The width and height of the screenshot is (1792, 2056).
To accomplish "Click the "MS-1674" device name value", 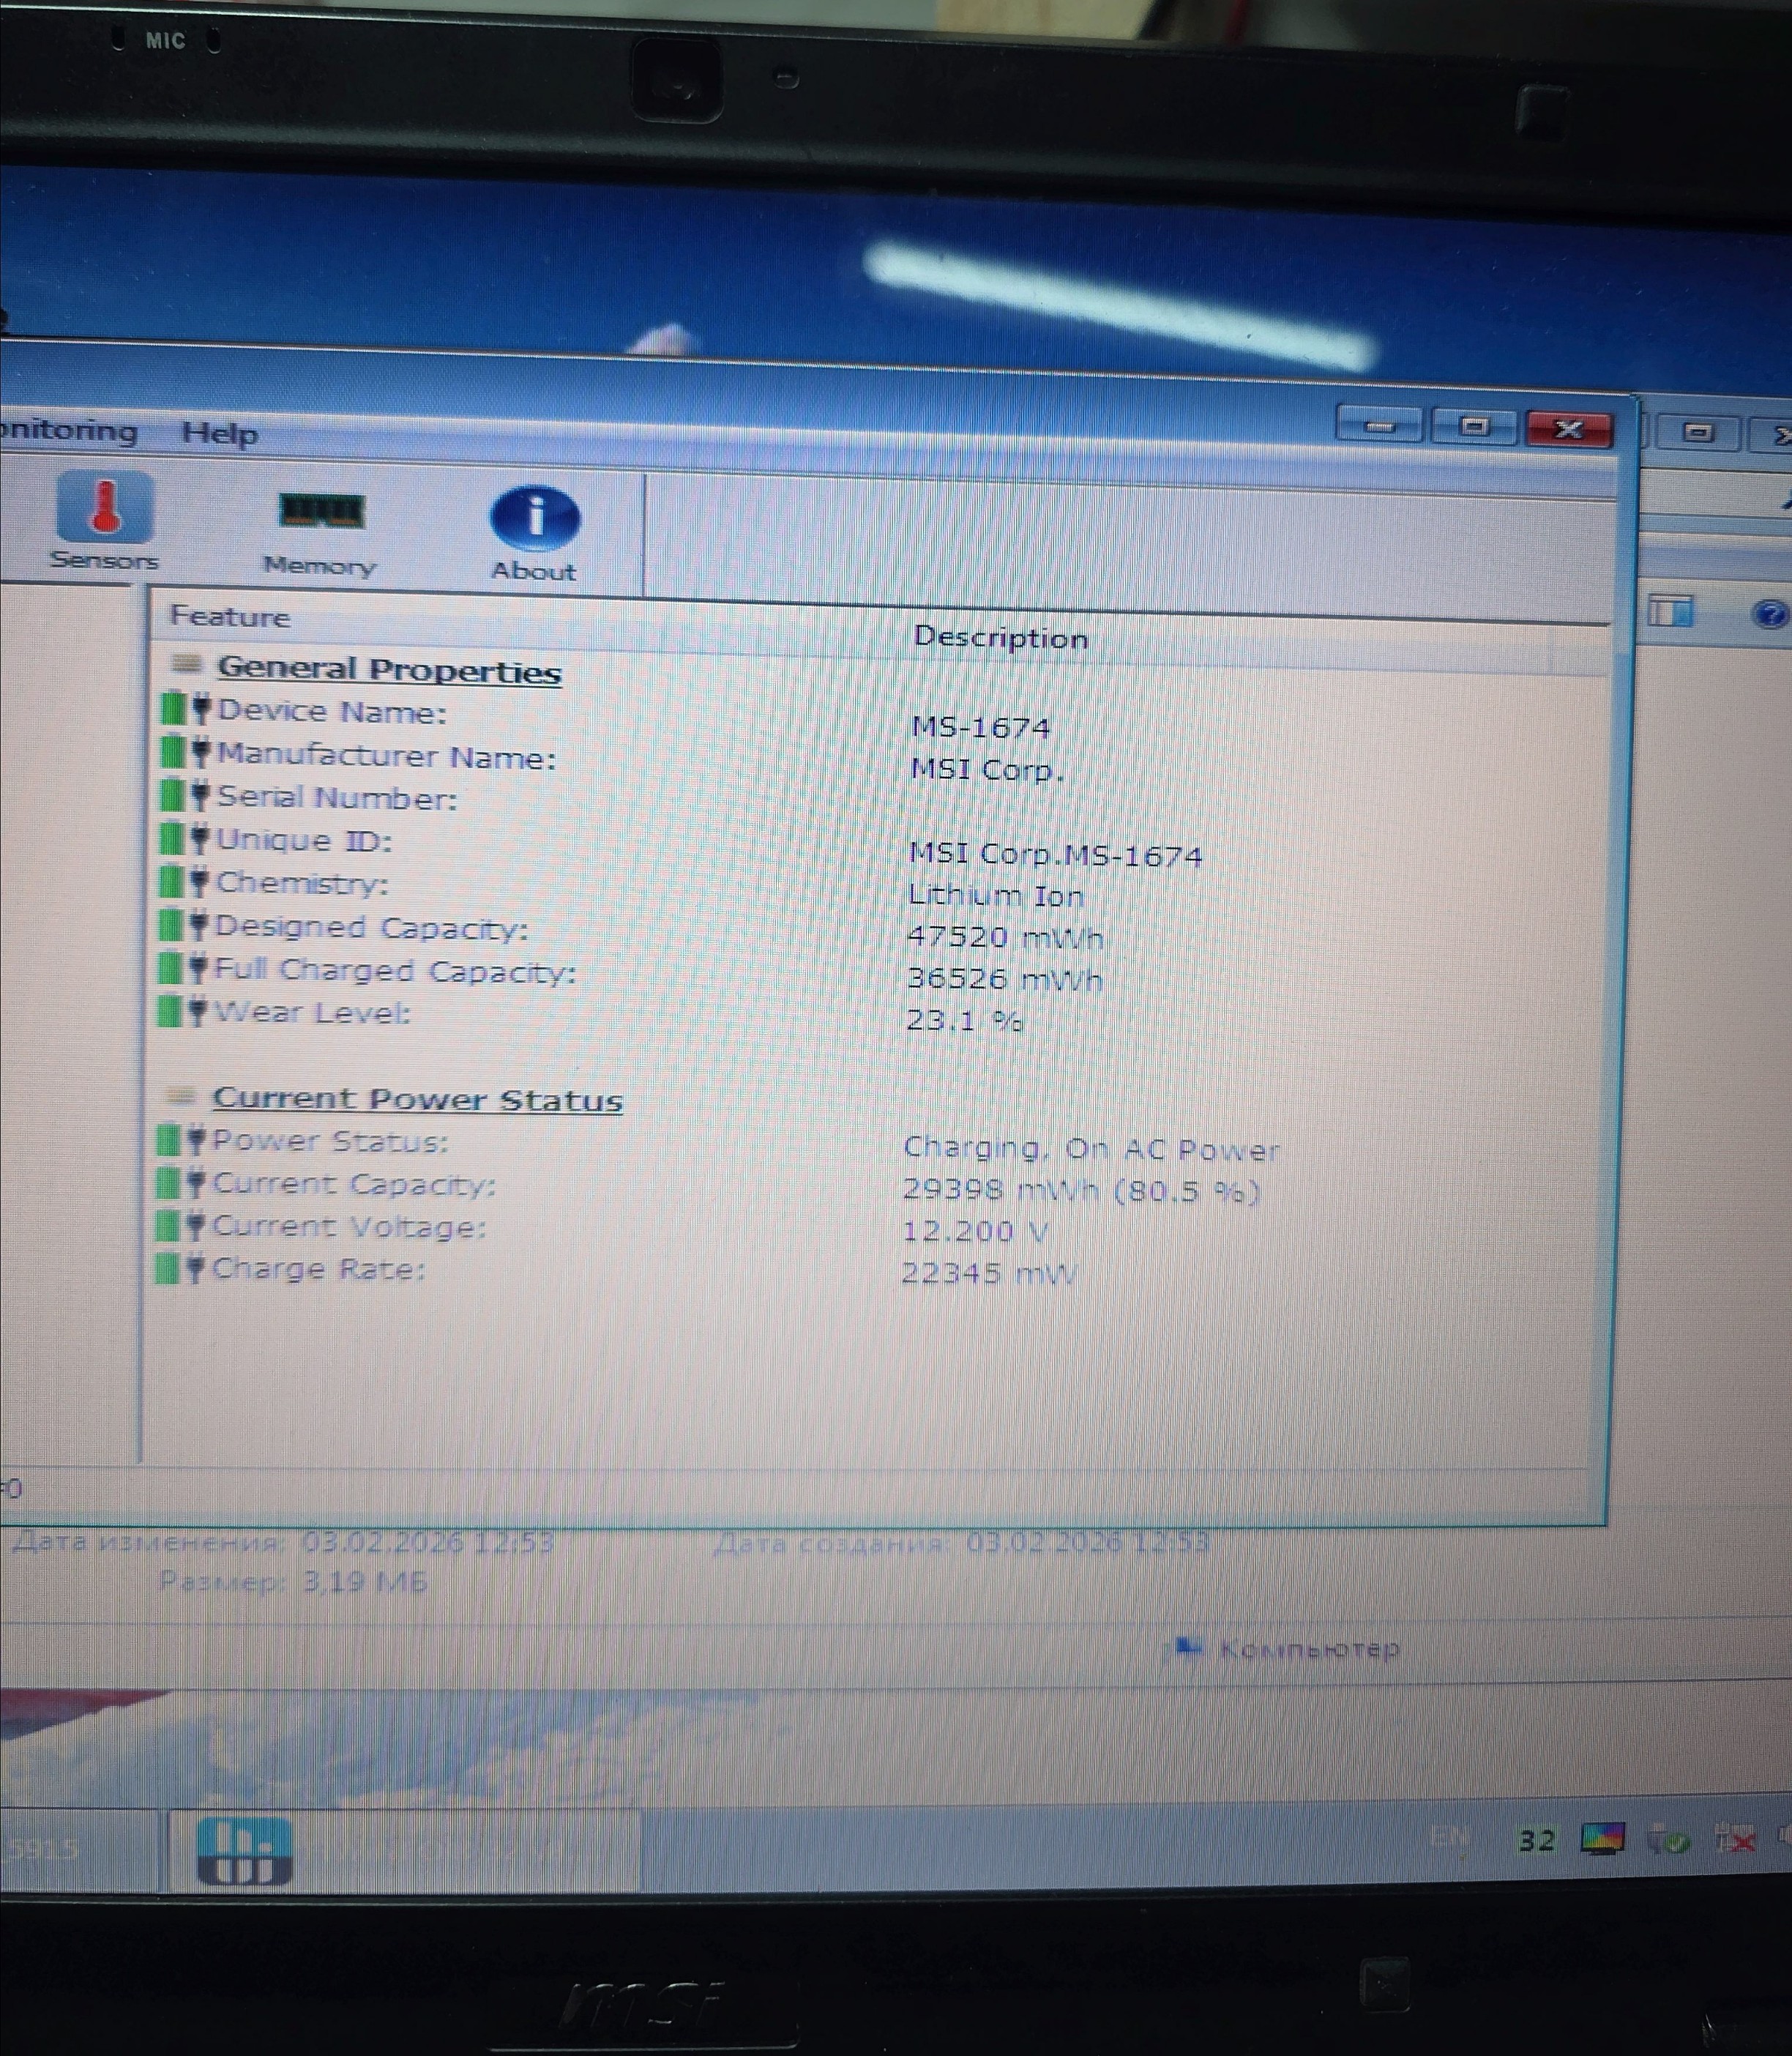I will point(981,727).
